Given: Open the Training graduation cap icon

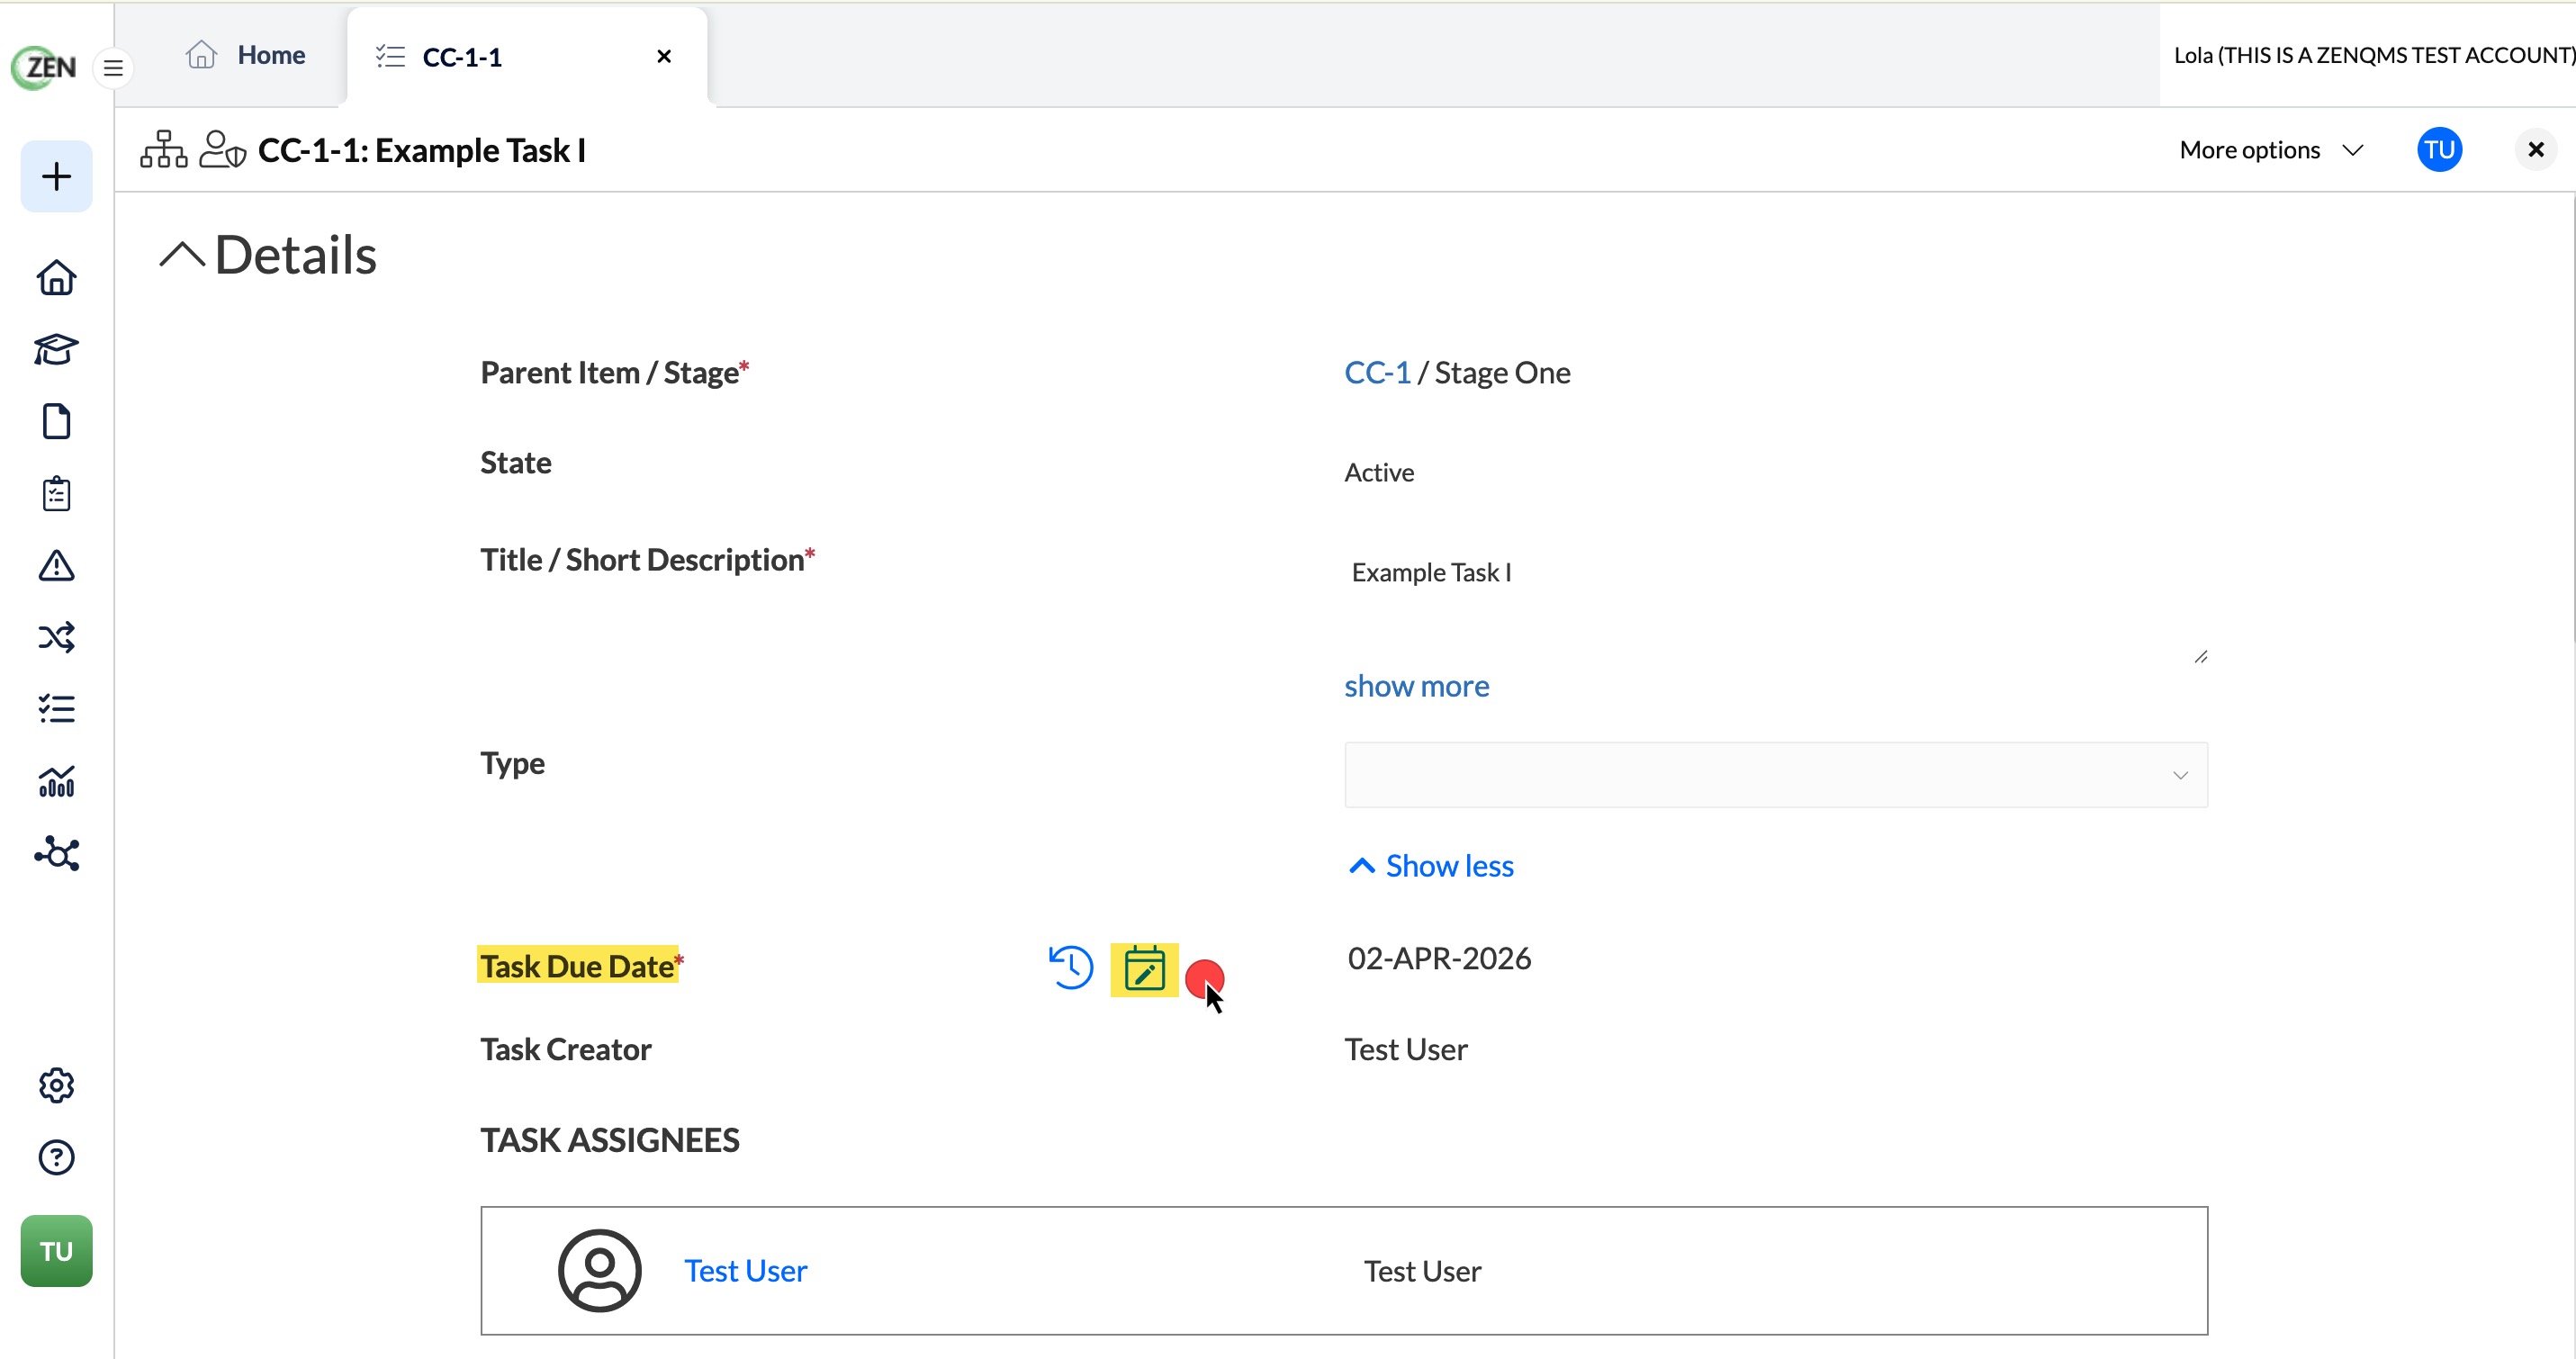Looking at the screenshot, I should tap(56, 349).
